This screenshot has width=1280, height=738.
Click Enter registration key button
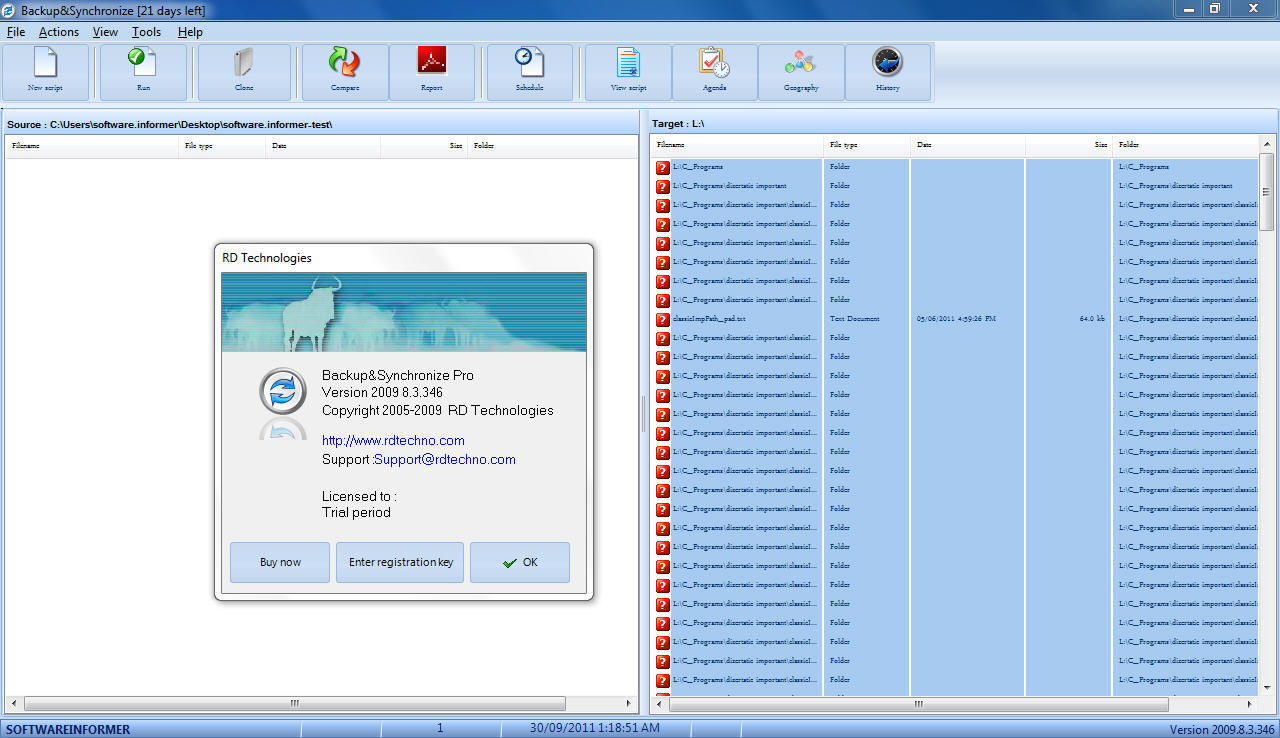pyautogui.click(x=400, y=562)
